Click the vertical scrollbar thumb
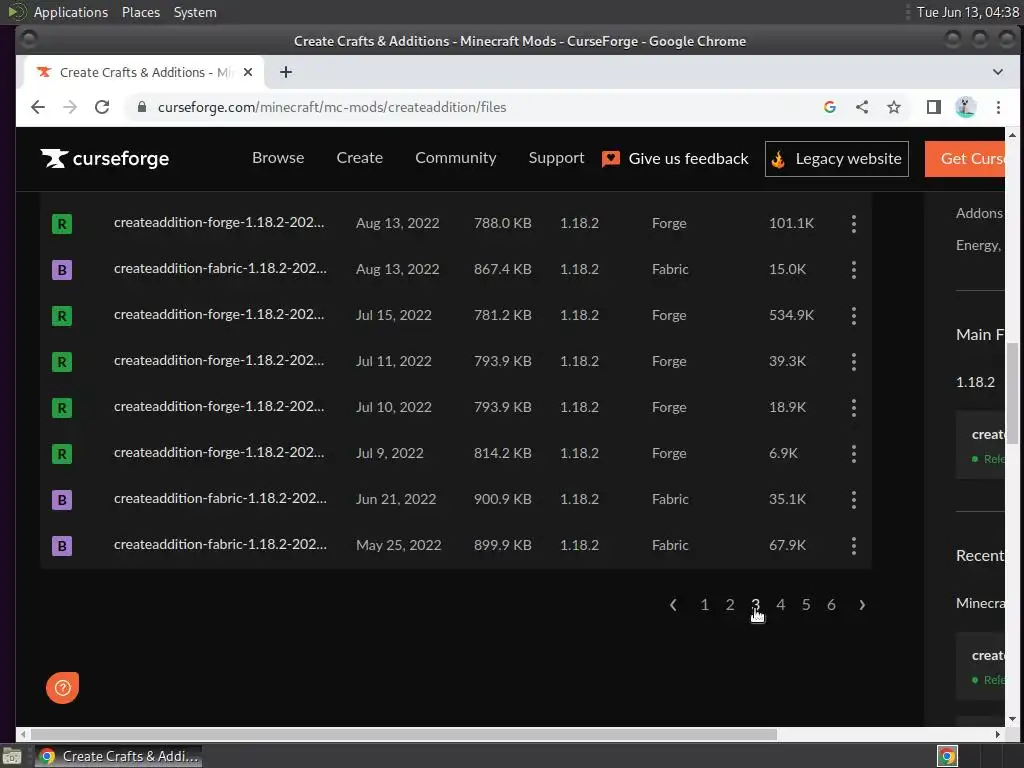 [x=1012, y=393]
